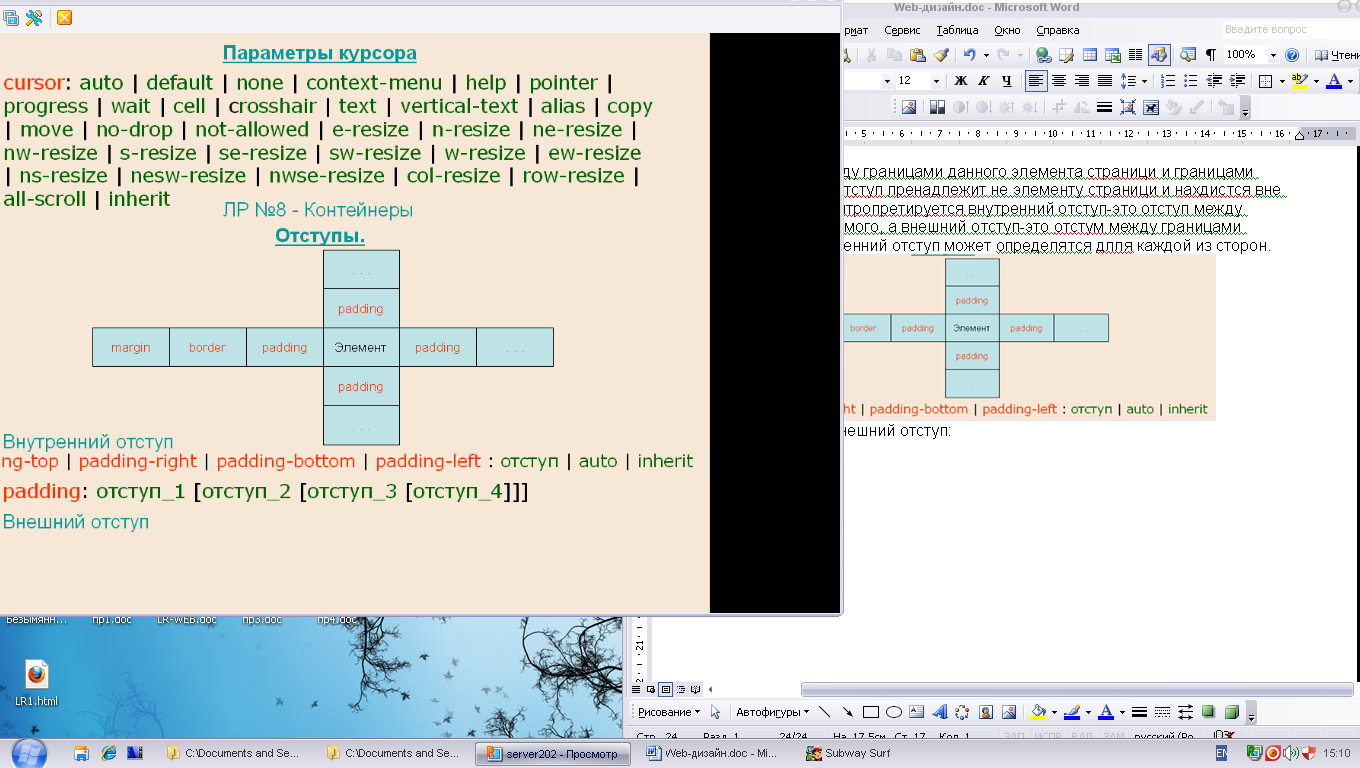Select the Oval drawing tool
The image size is (1360, 768).
893,712
